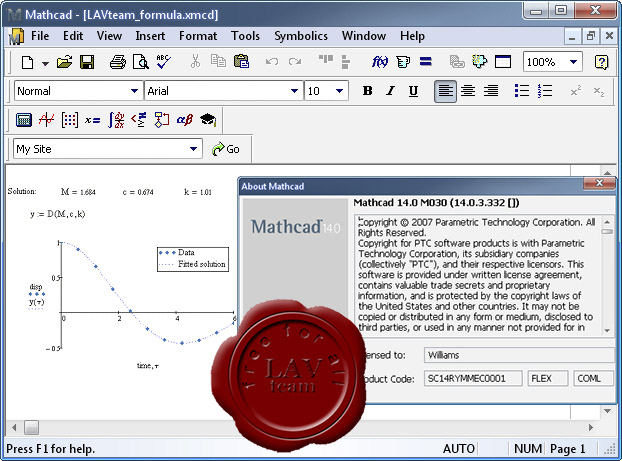Create a new worksheet with New icon

pyautogui.click(x=27, y=62)
